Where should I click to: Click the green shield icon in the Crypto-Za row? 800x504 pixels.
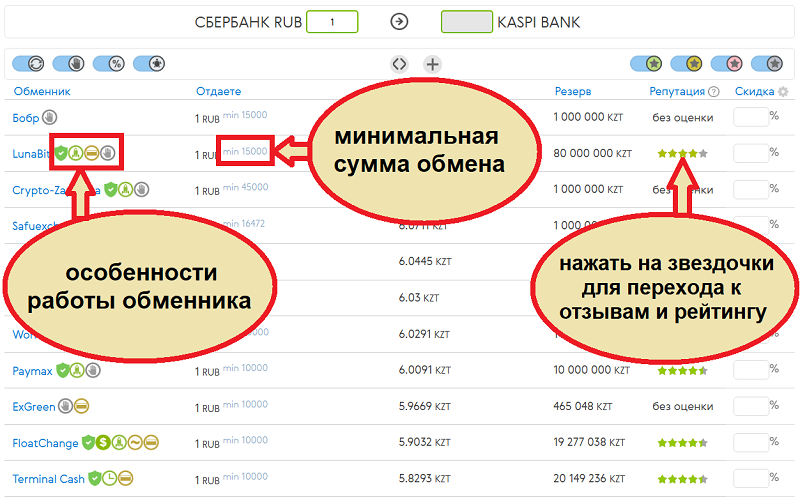point(110,189)
